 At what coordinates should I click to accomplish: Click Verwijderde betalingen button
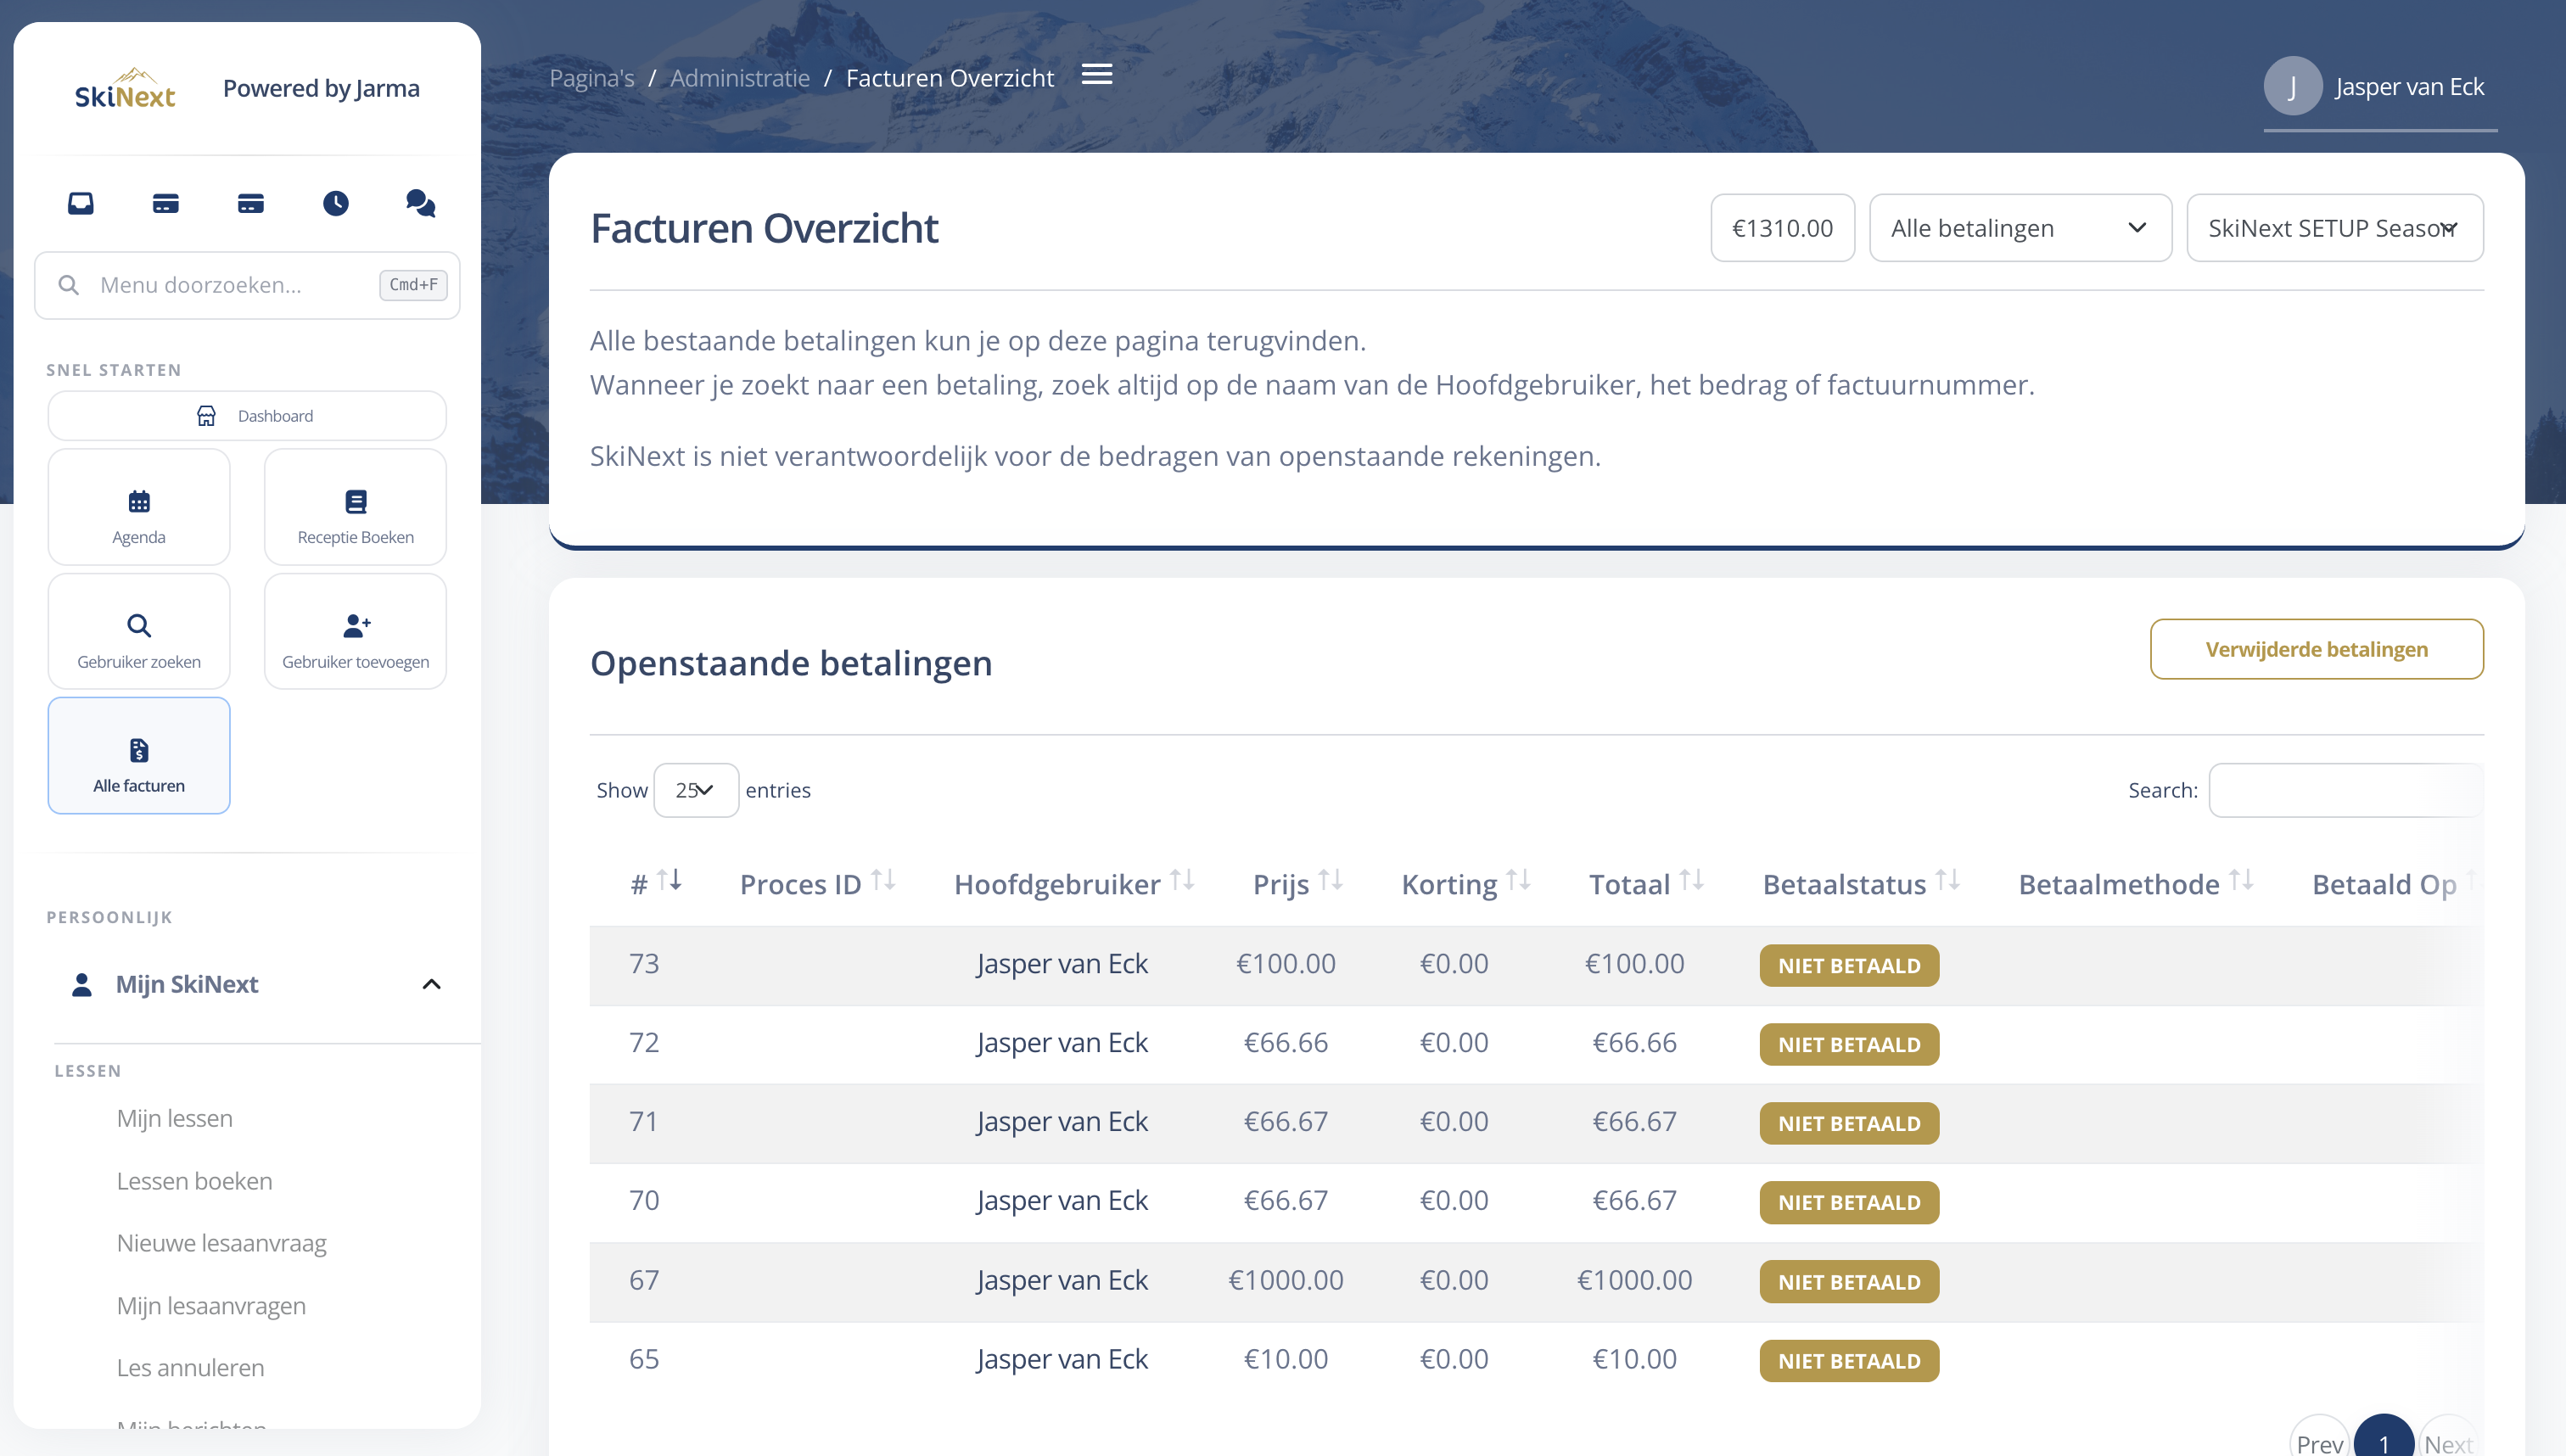click(2316, 649)
